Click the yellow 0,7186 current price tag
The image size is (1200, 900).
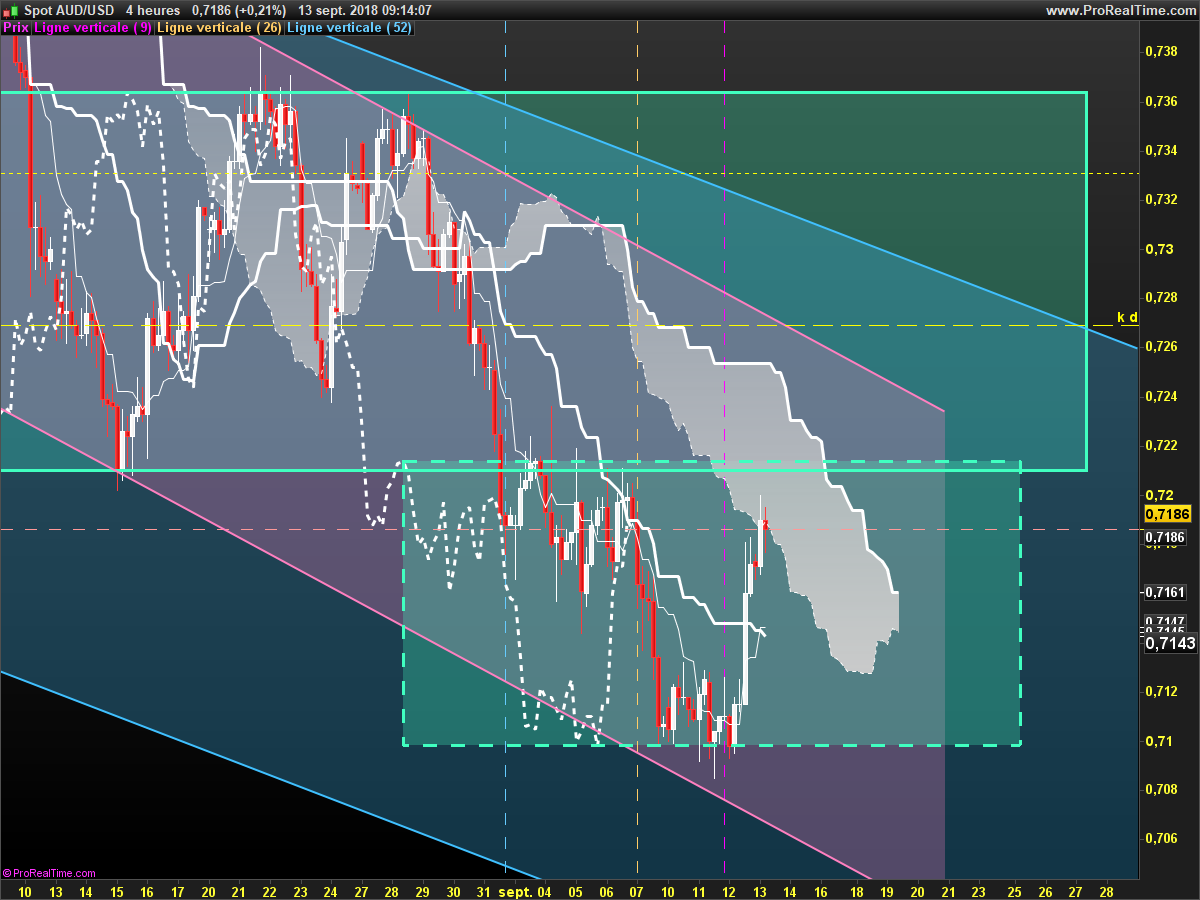click(x=1168, y=514)
